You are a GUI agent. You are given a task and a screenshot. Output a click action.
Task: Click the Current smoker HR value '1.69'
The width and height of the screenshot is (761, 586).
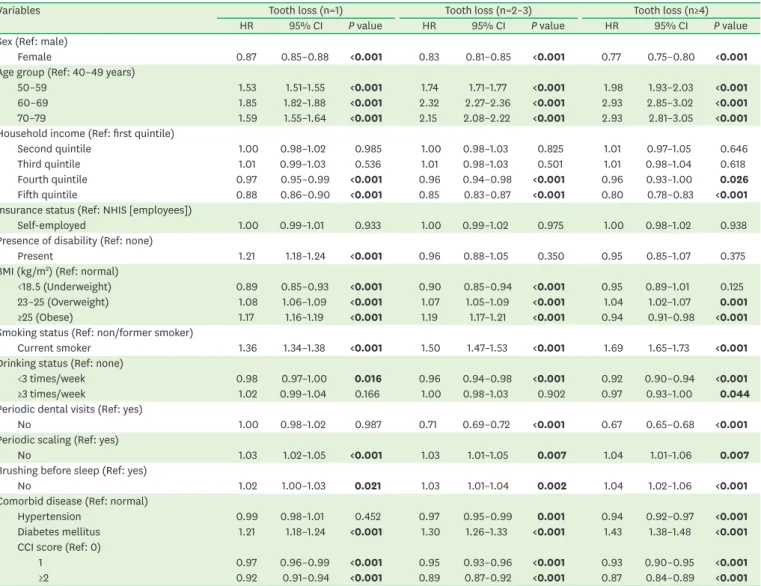(x=612, y=348)
